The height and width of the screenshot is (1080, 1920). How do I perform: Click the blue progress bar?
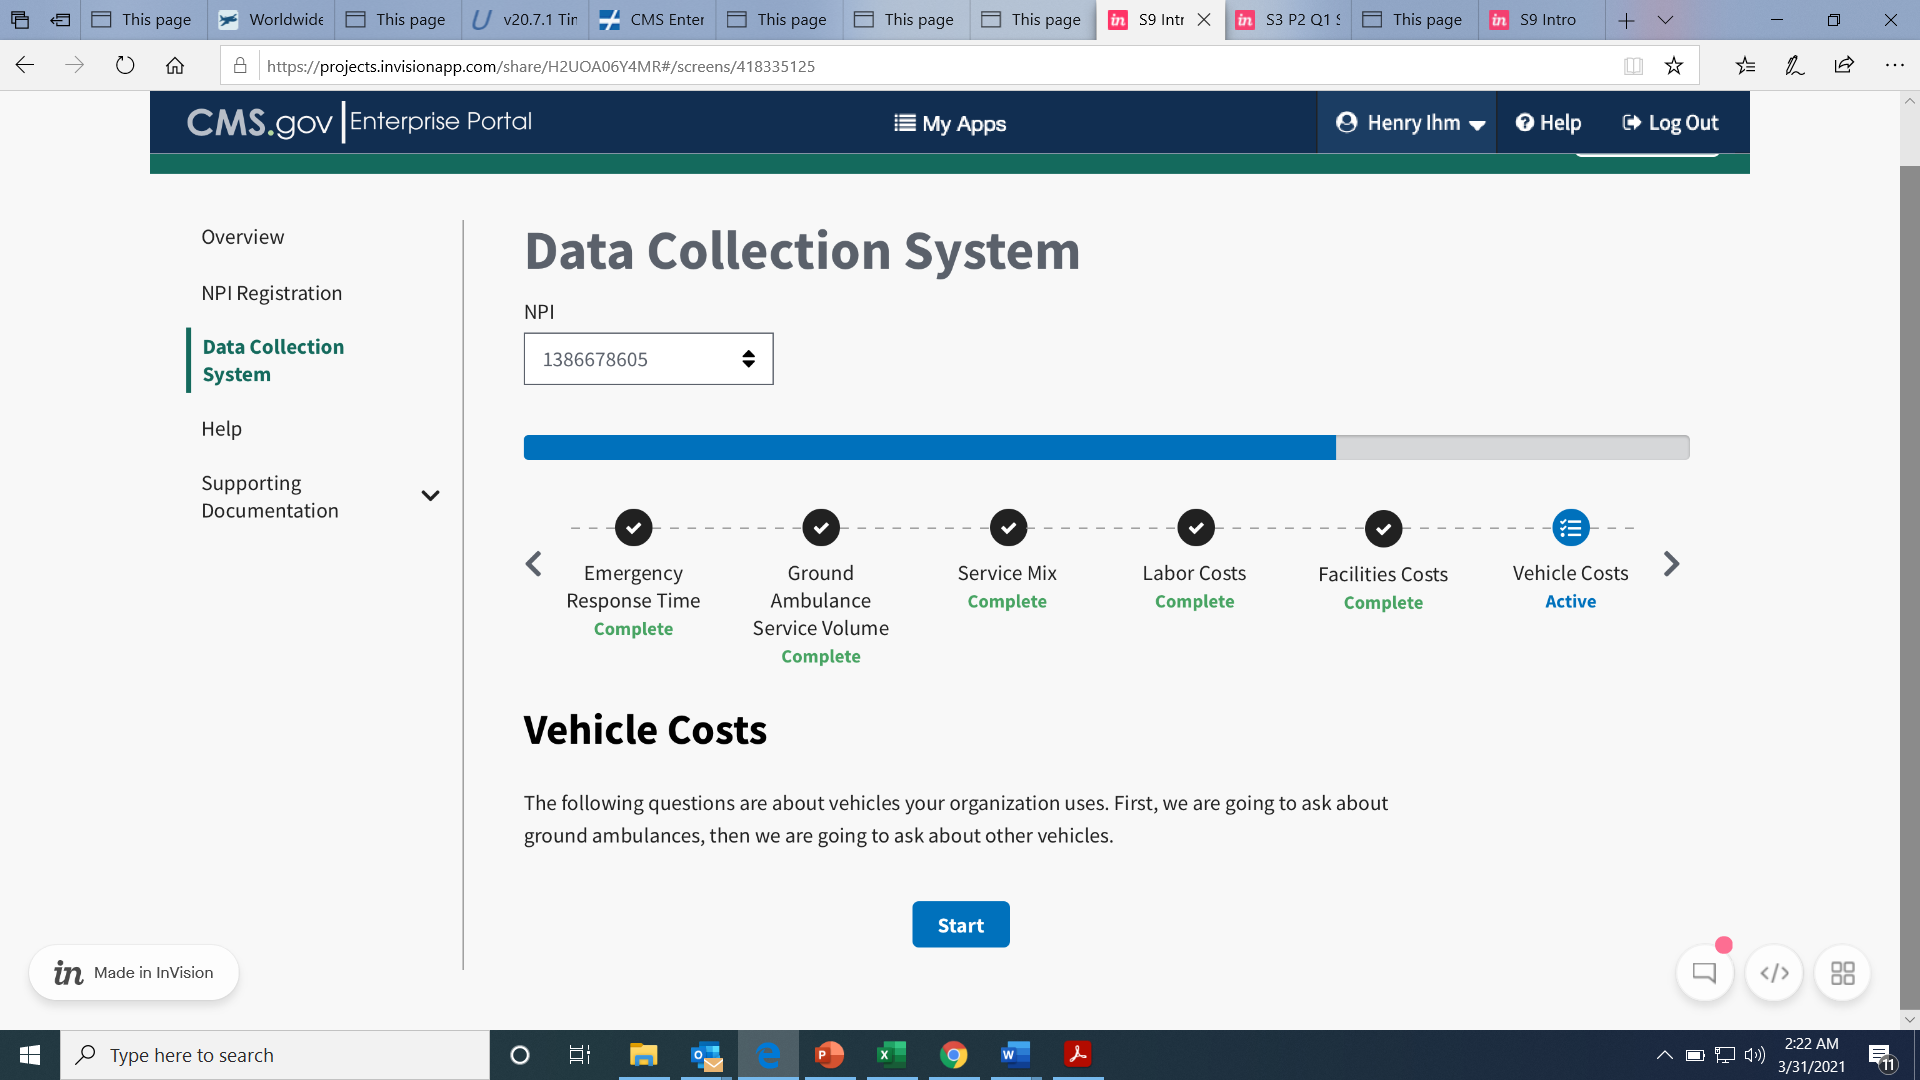pyautogui.click(x=929, y=448)
